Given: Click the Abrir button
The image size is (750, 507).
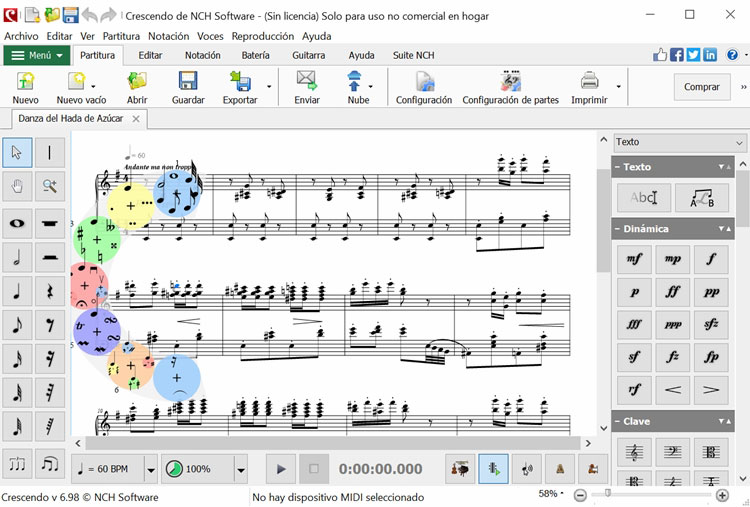Looking at the screenshot, I should click(137, 87).
